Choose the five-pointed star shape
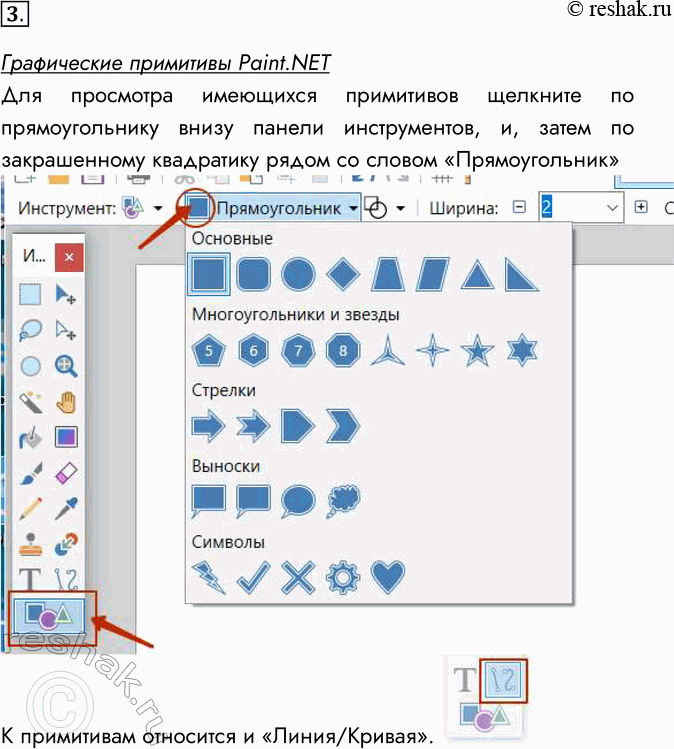 click(476, 350)
